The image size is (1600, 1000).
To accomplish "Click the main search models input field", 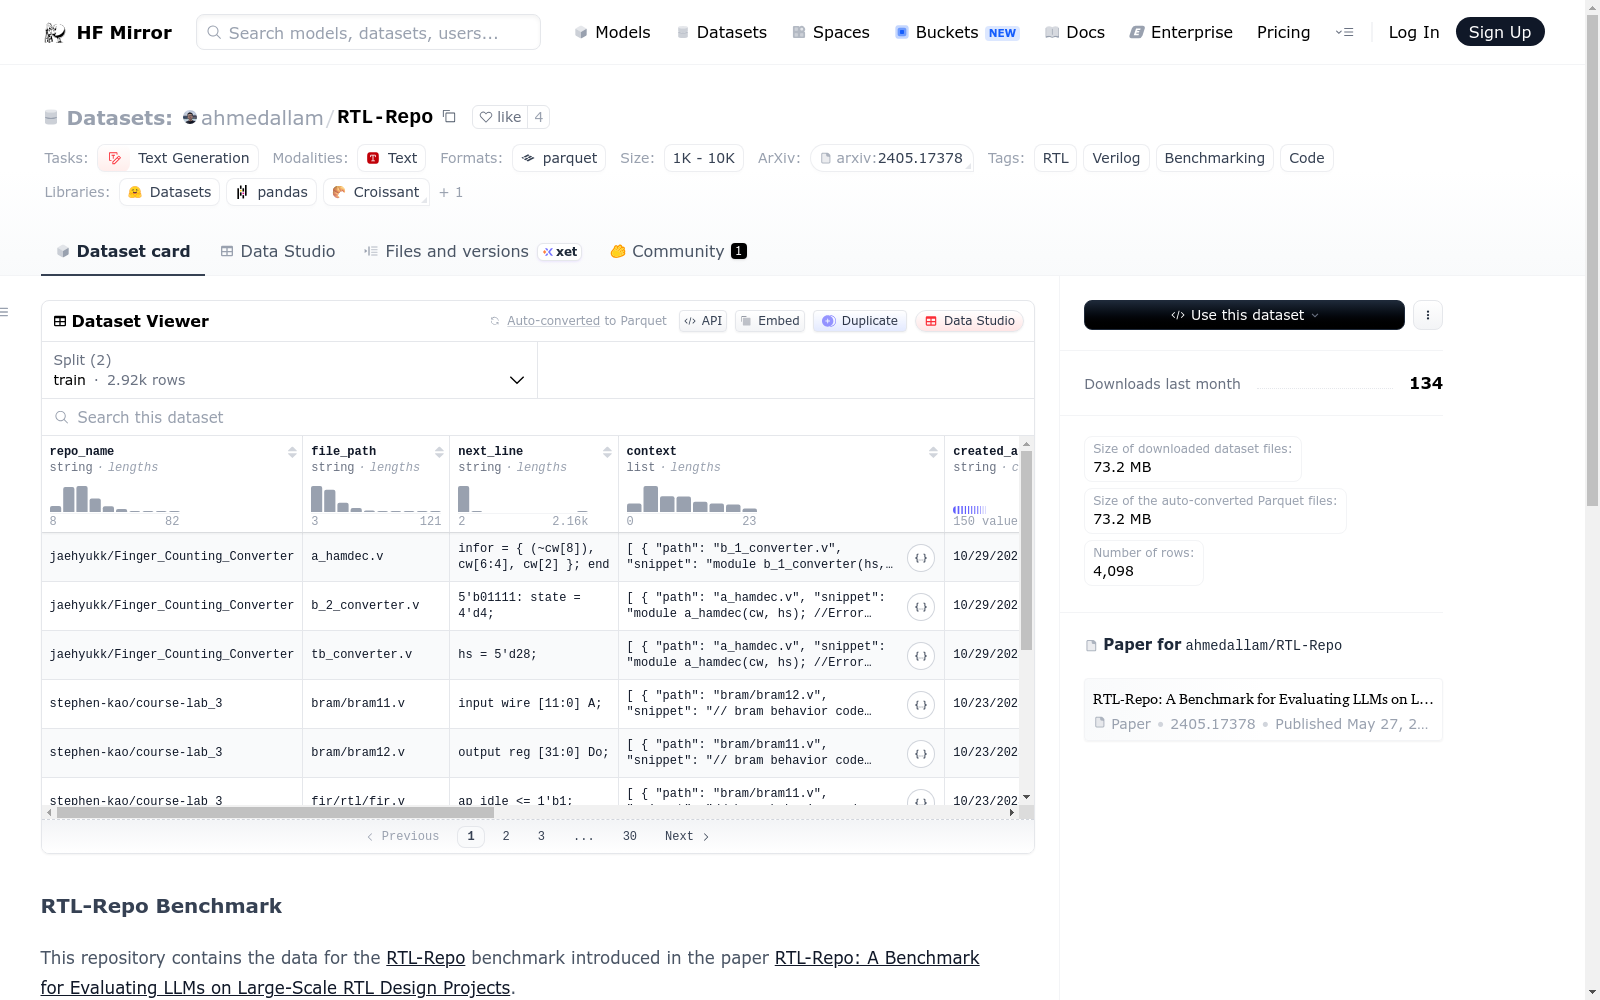I will 368,32.
